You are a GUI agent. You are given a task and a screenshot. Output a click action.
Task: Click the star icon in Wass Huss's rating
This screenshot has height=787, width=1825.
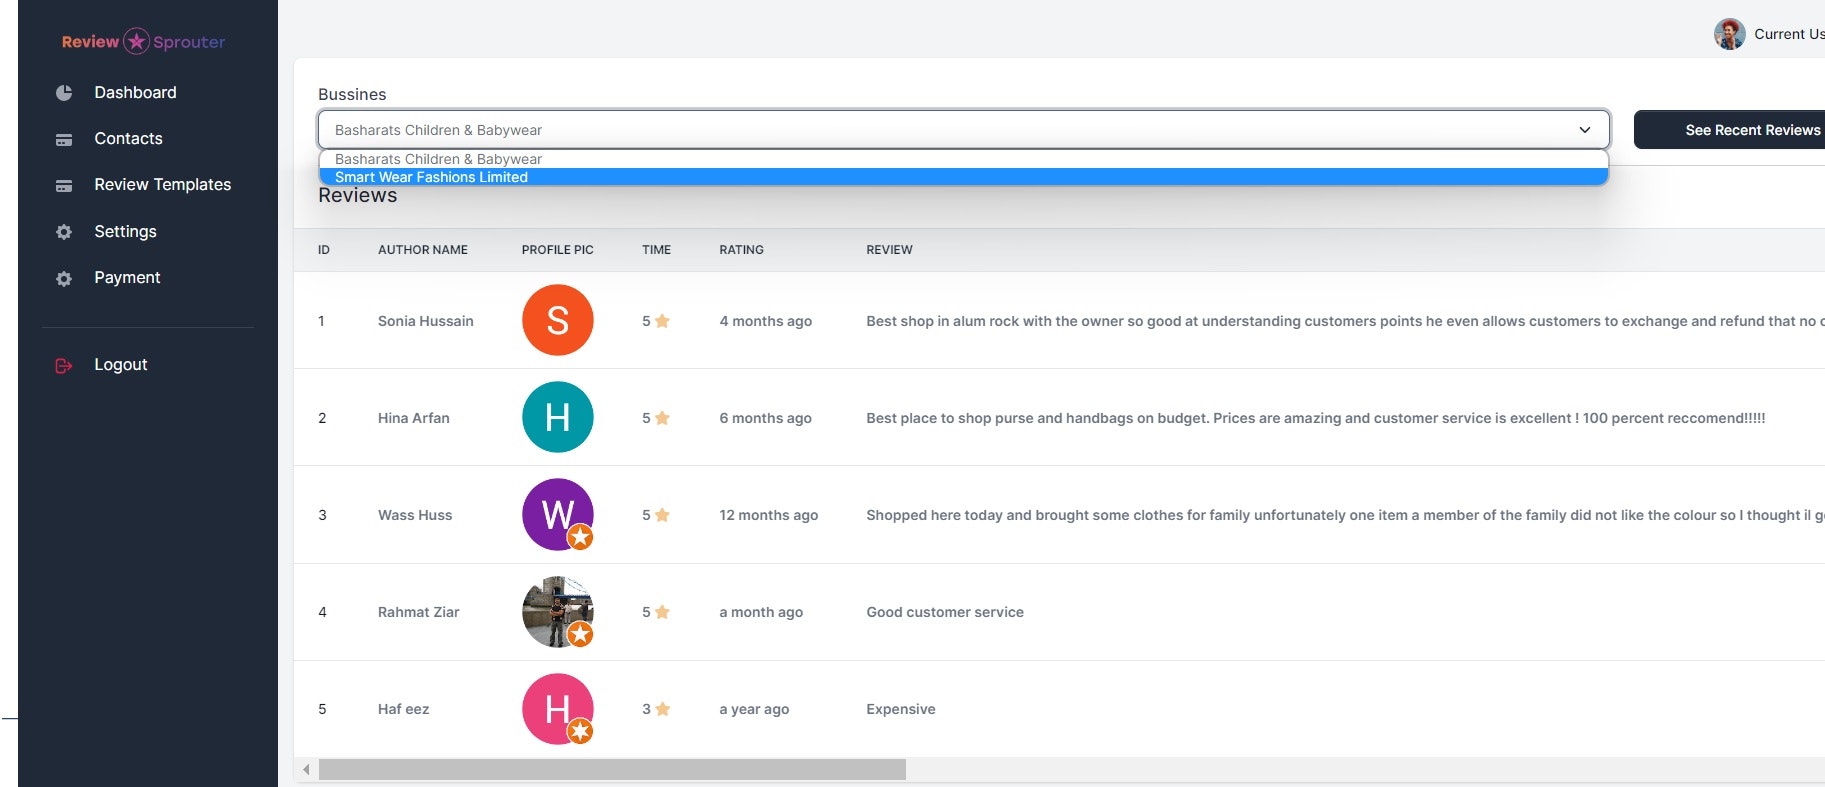tap(662, 515)
